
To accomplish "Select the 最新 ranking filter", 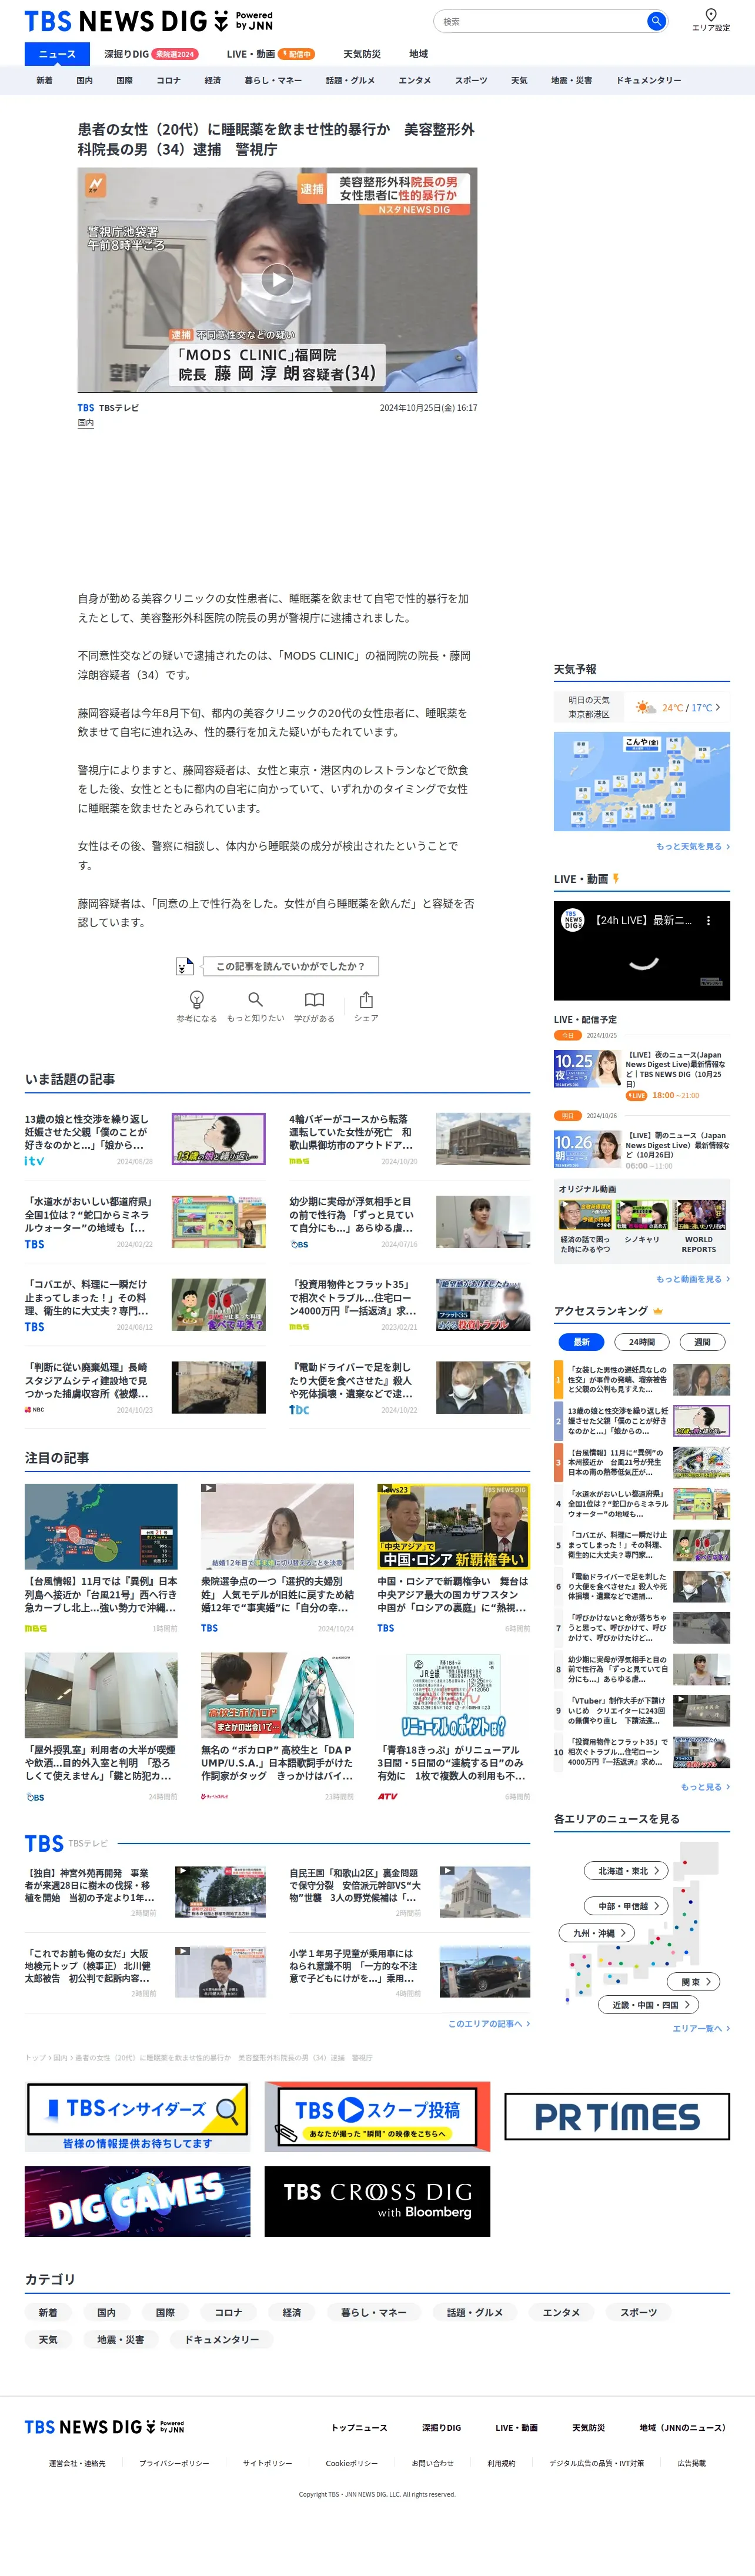I will click(581, 1342).
